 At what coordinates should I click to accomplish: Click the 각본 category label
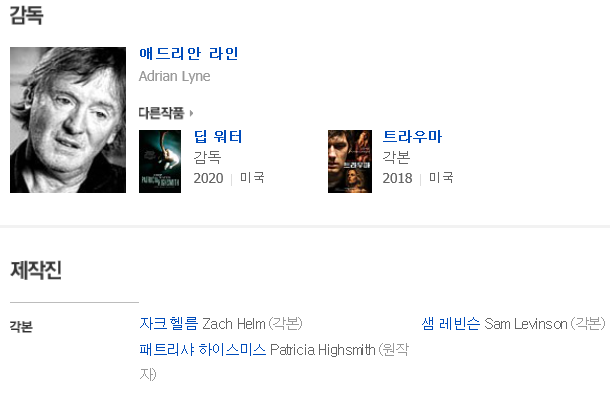click(21, 326)
